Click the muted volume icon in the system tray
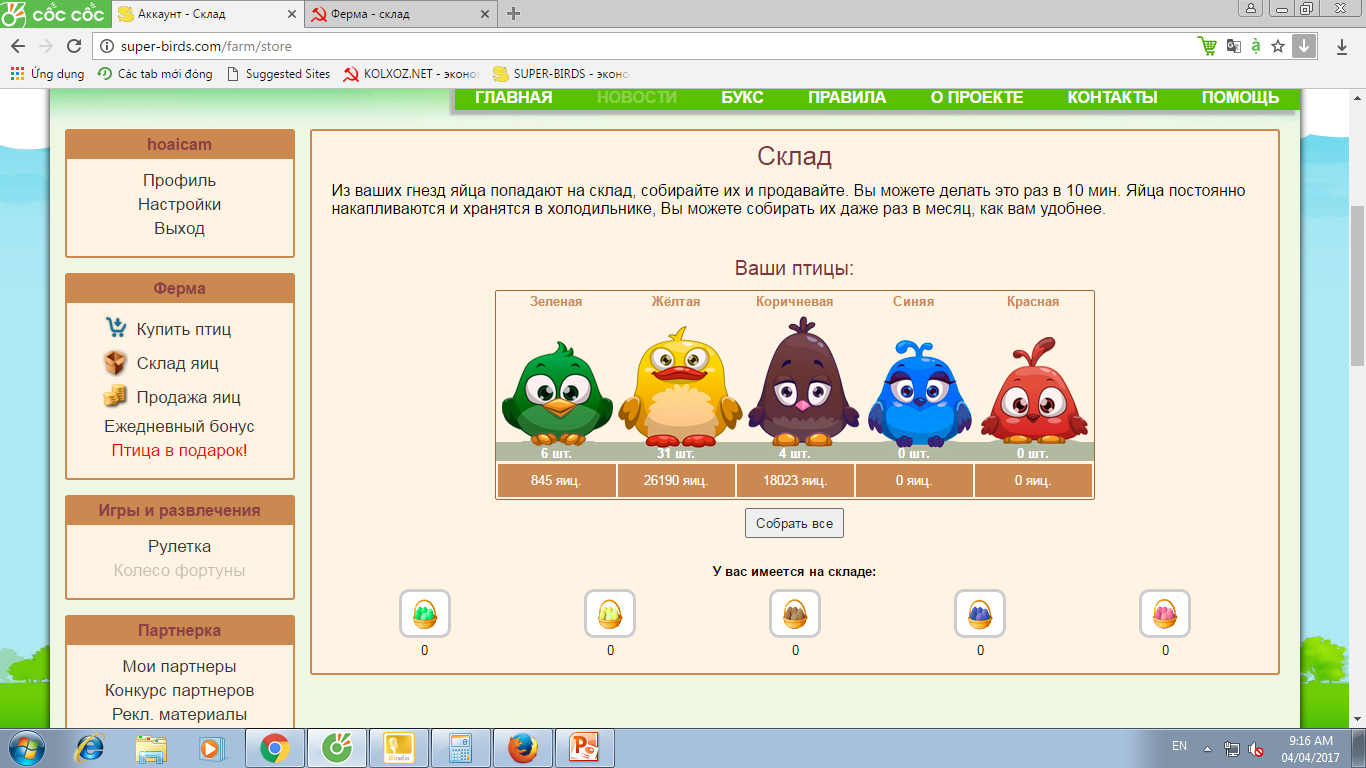This screenshot has height=768, width=1366. click(1257, 749)
